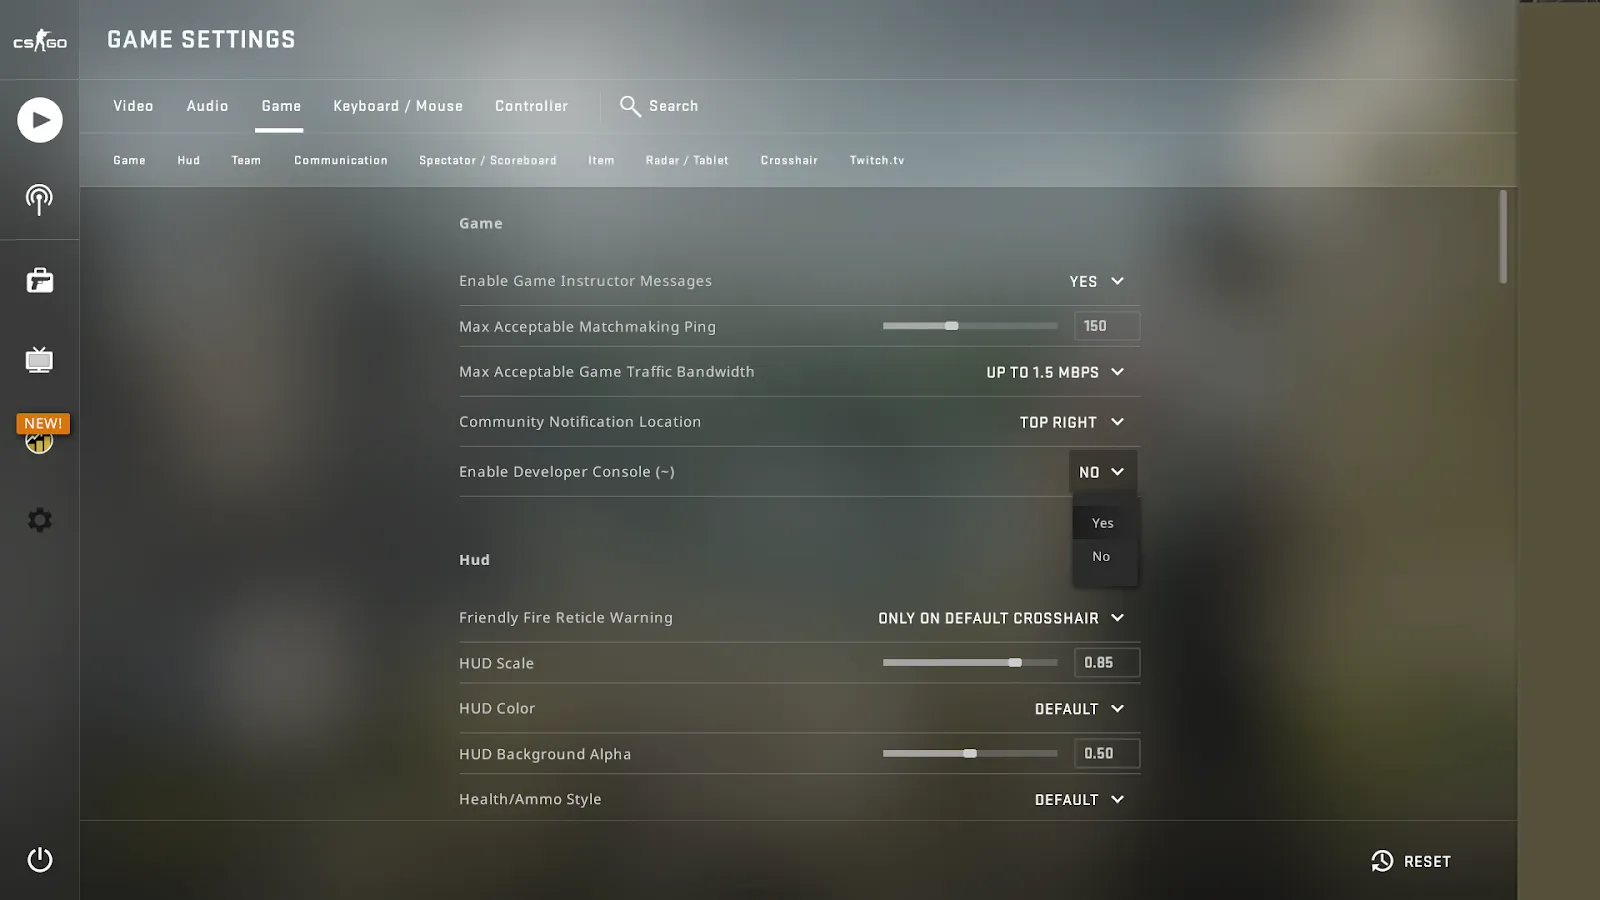
Task: Click the reset clock icon
Action: [1382, 861]
